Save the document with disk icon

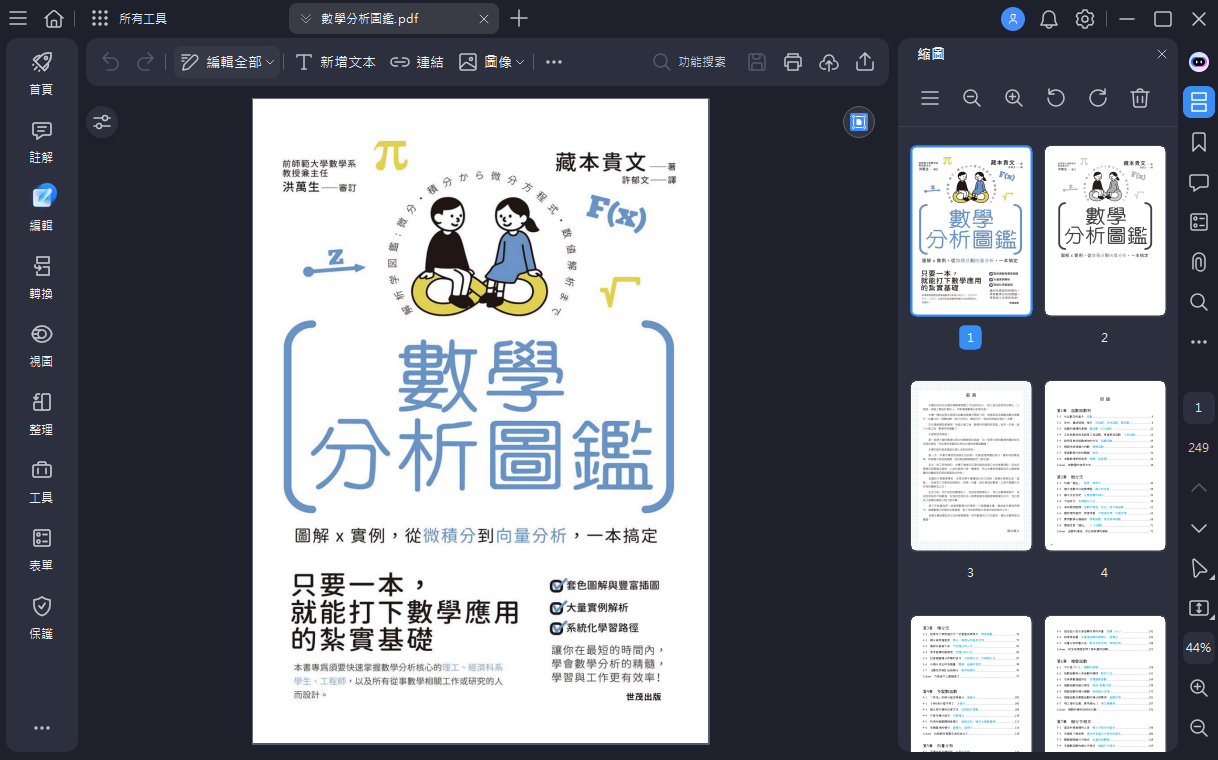coord(757,62)
